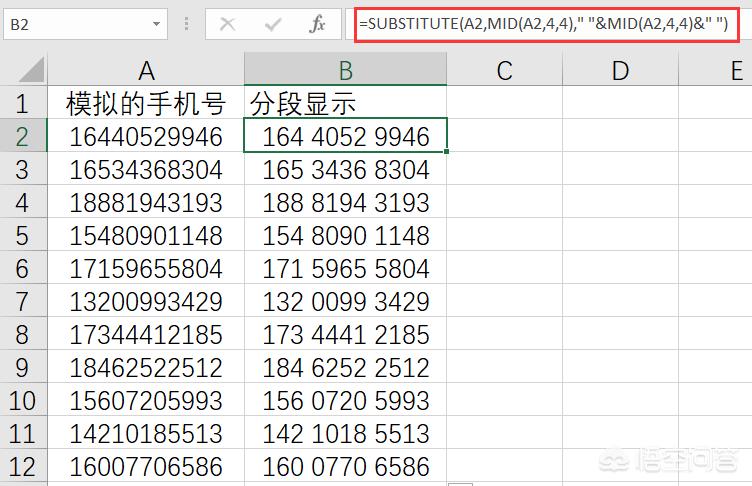Screen dimensions: 752x486
Task: Select row 7 header
Action: coord(23,301)
